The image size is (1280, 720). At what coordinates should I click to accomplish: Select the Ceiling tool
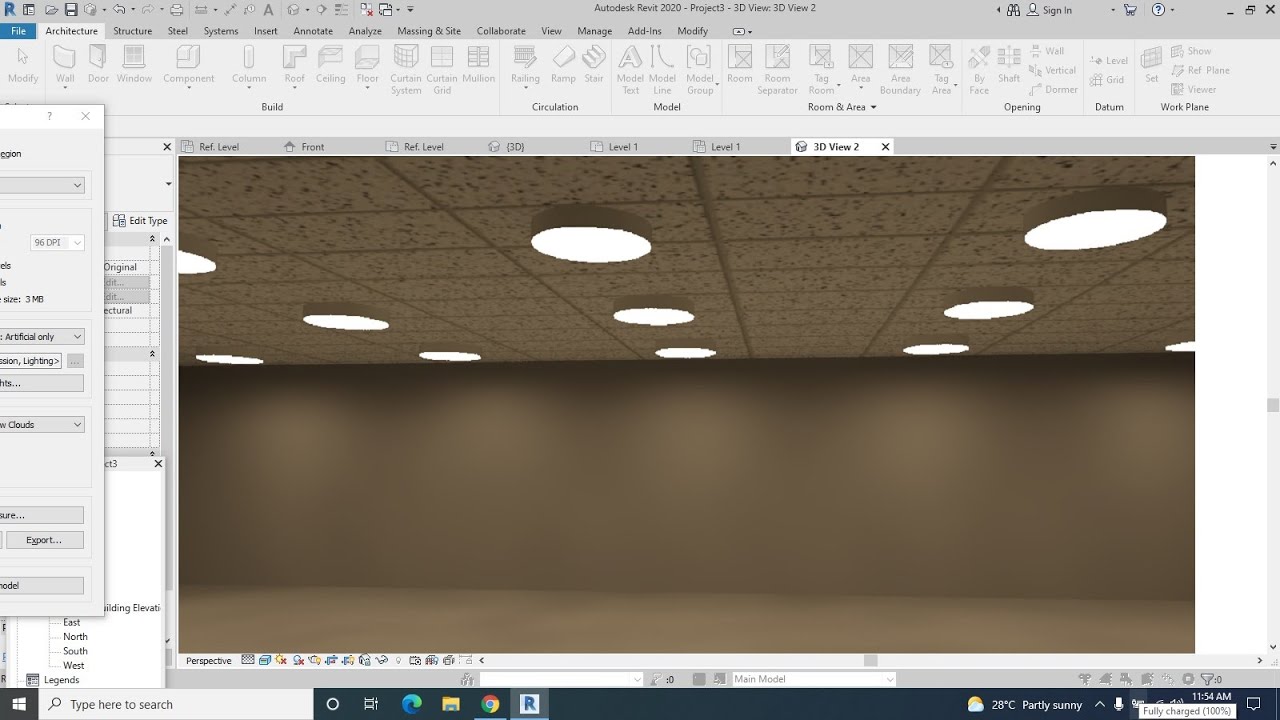(x=331, y=65)
